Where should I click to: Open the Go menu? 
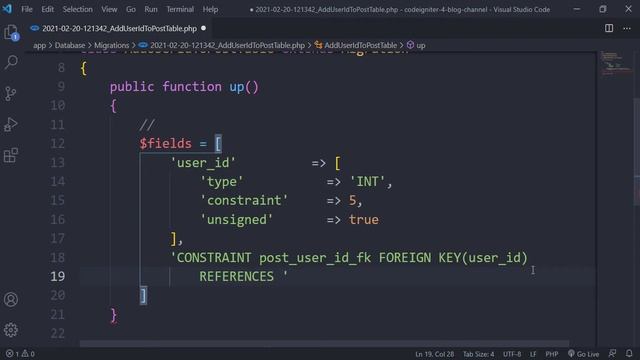131,9
